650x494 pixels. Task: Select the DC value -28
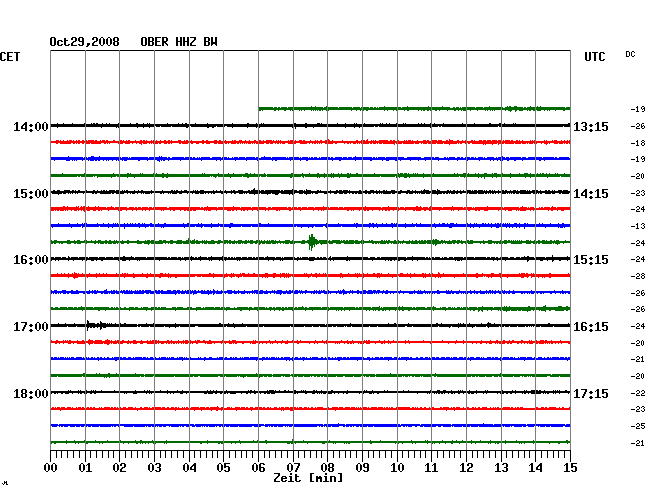[x=638, y=276]
